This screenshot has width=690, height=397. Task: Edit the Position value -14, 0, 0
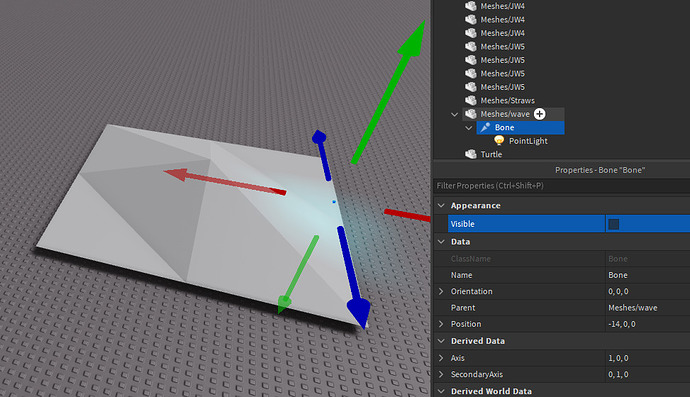[x=648, y=324]
